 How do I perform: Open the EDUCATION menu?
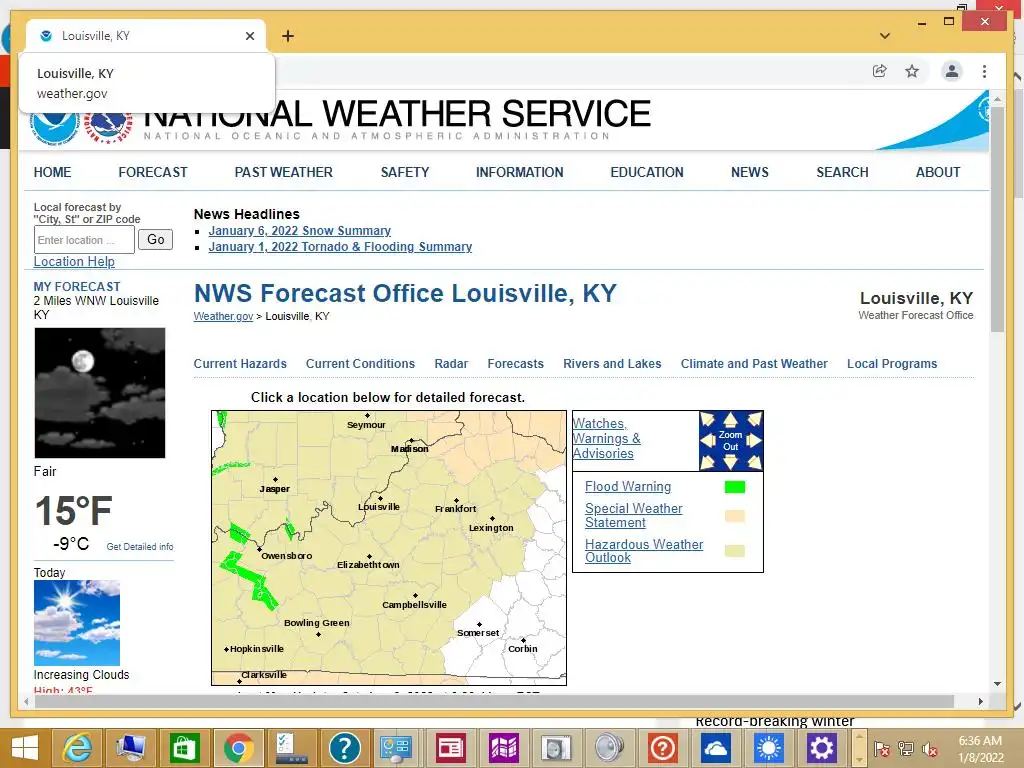click(647, 172)
